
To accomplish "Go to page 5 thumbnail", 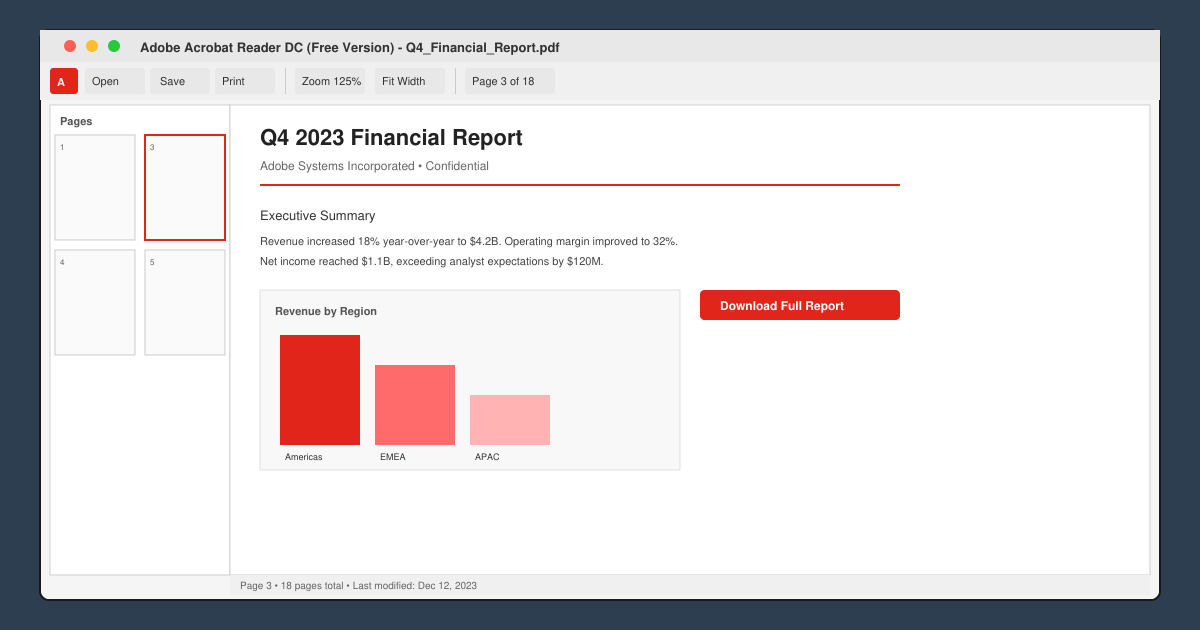I will tap(185, 302).
